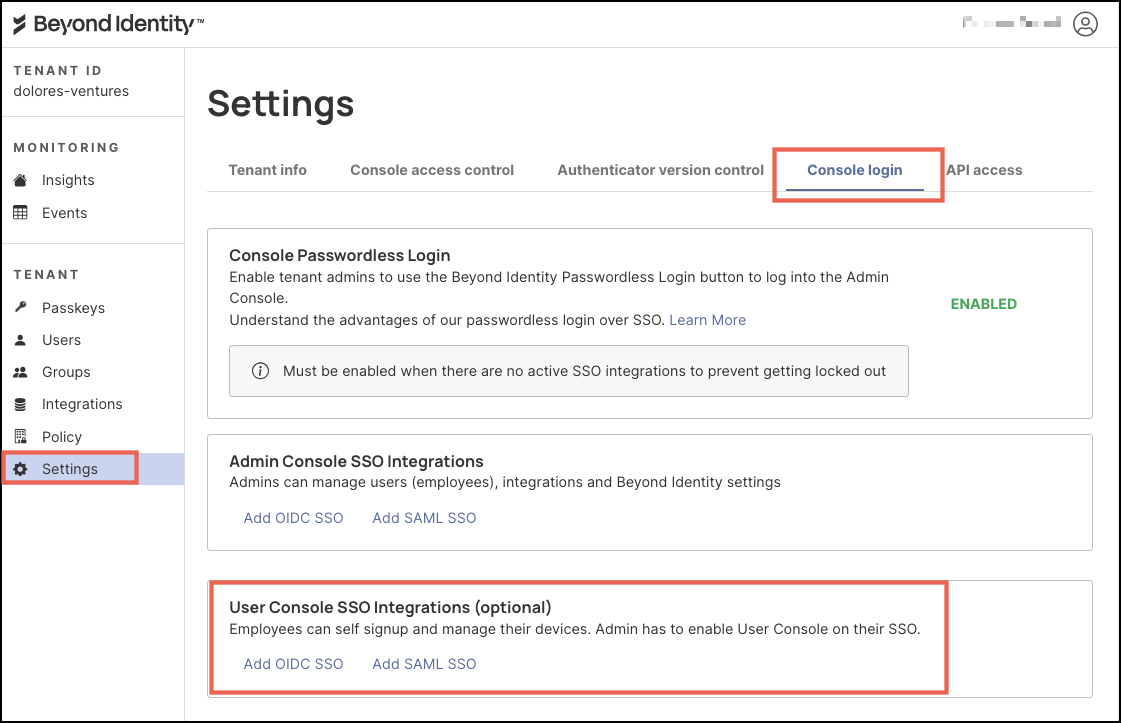This screenshot has width=1121, height=723.
Task: Add OIDC SSO for User Console
Action: [294, 664]
